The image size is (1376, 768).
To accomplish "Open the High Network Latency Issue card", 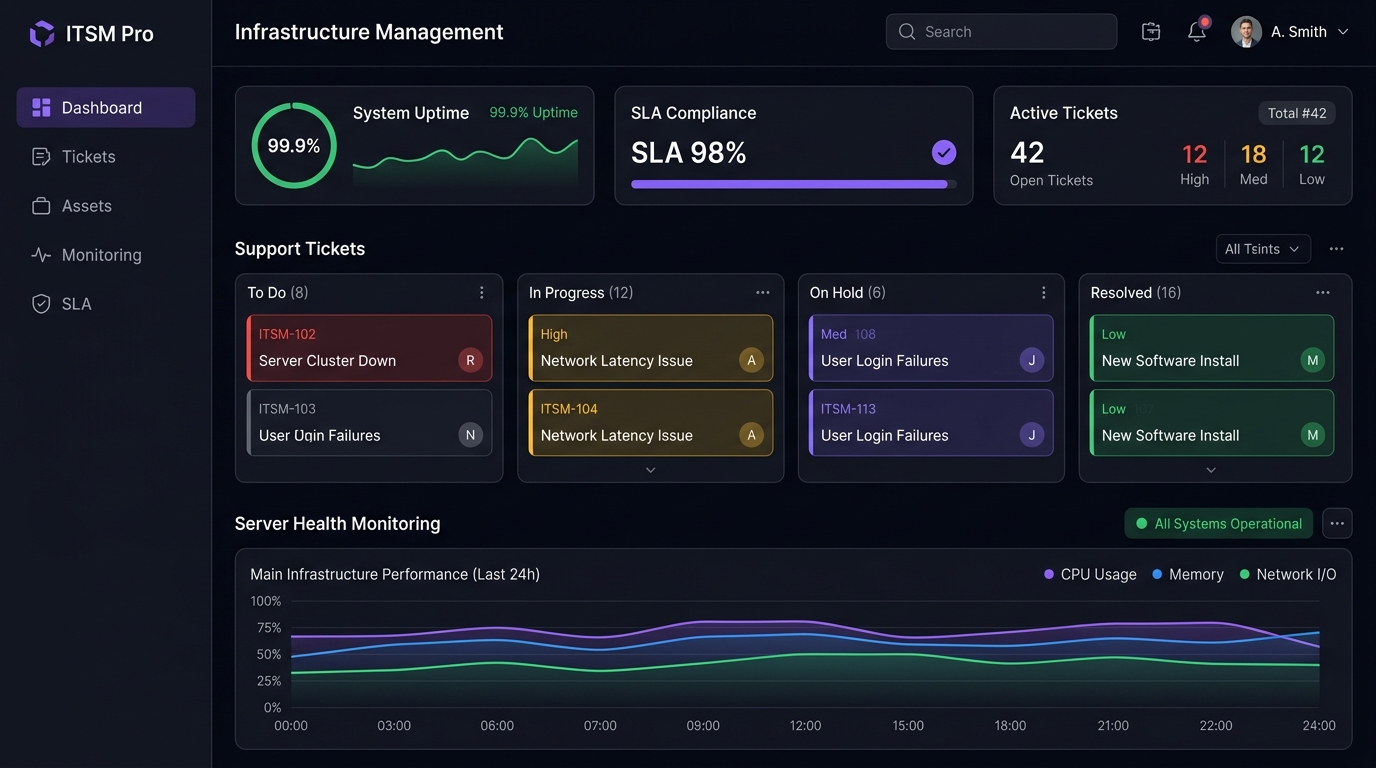I will coord(650,348).
